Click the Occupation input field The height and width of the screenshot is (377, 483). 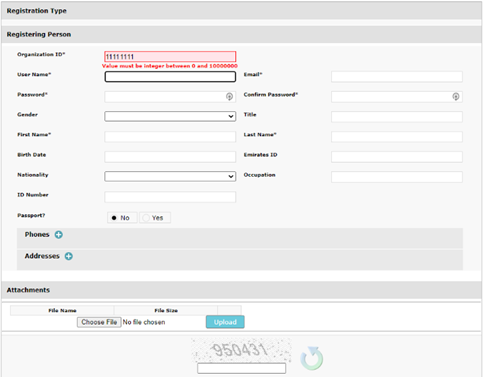(397, 177)
